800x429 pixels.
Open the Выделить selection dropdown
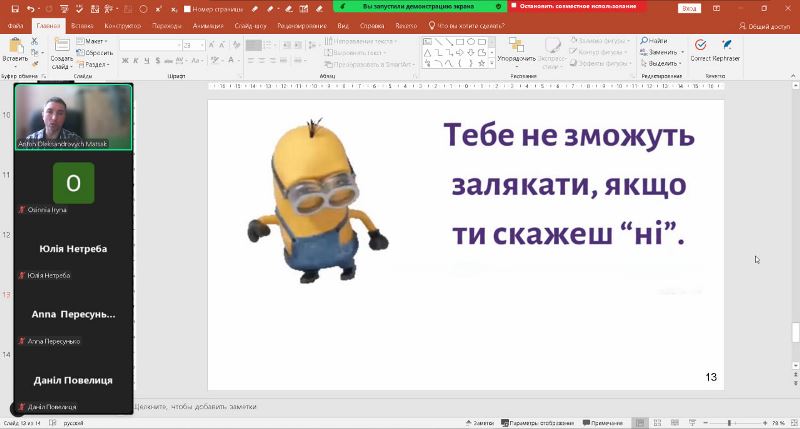tap(662, 63)
